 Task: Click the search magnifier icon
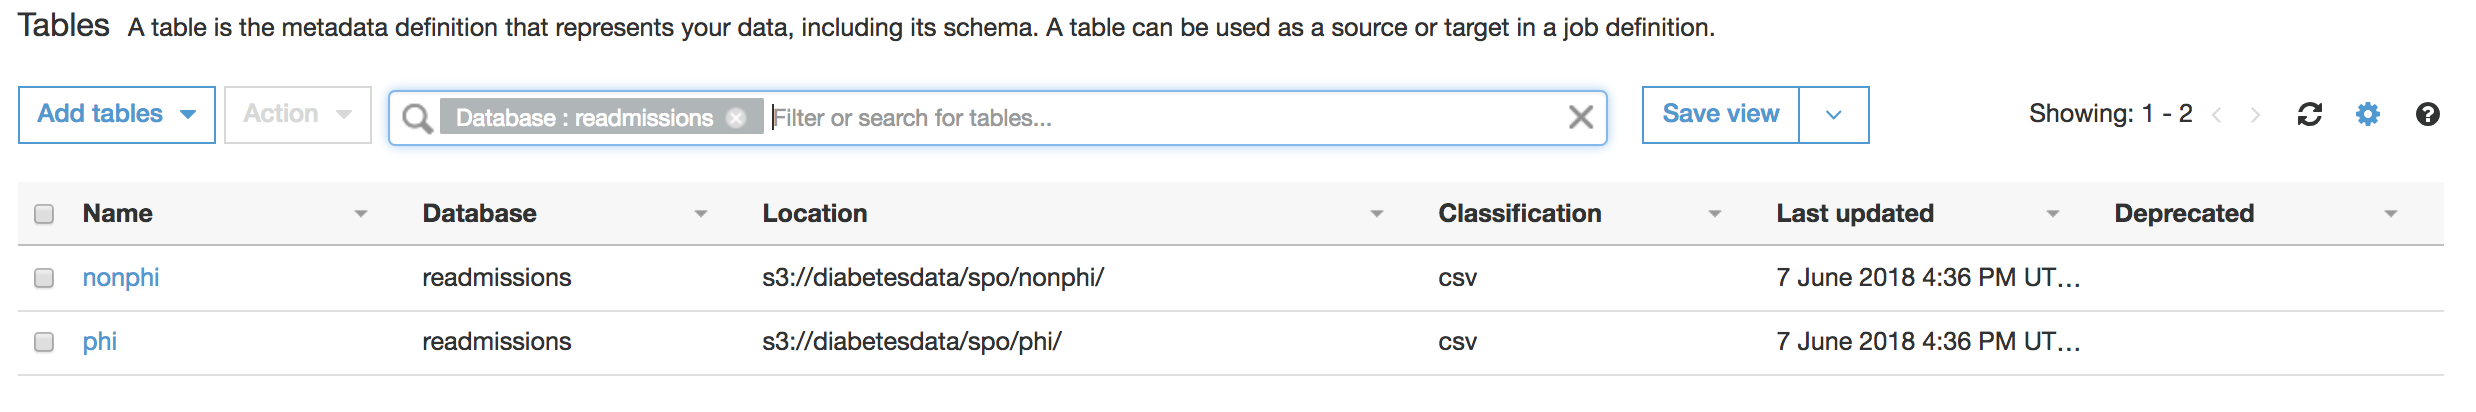coord(416,118)
